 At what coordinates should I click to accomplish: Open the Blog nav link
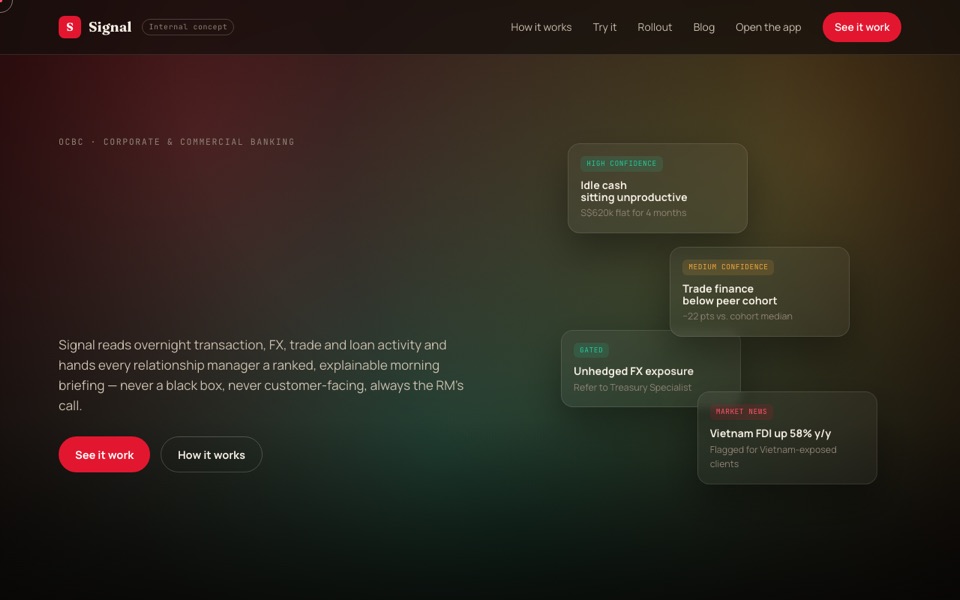click(703, 27)
